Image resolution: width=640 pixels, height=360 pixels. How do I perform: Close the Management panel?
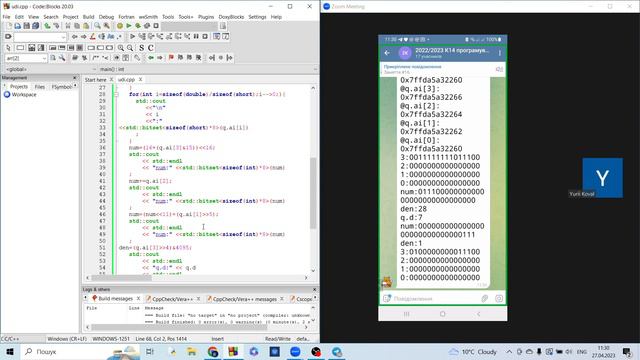click(x=75, y=78)
